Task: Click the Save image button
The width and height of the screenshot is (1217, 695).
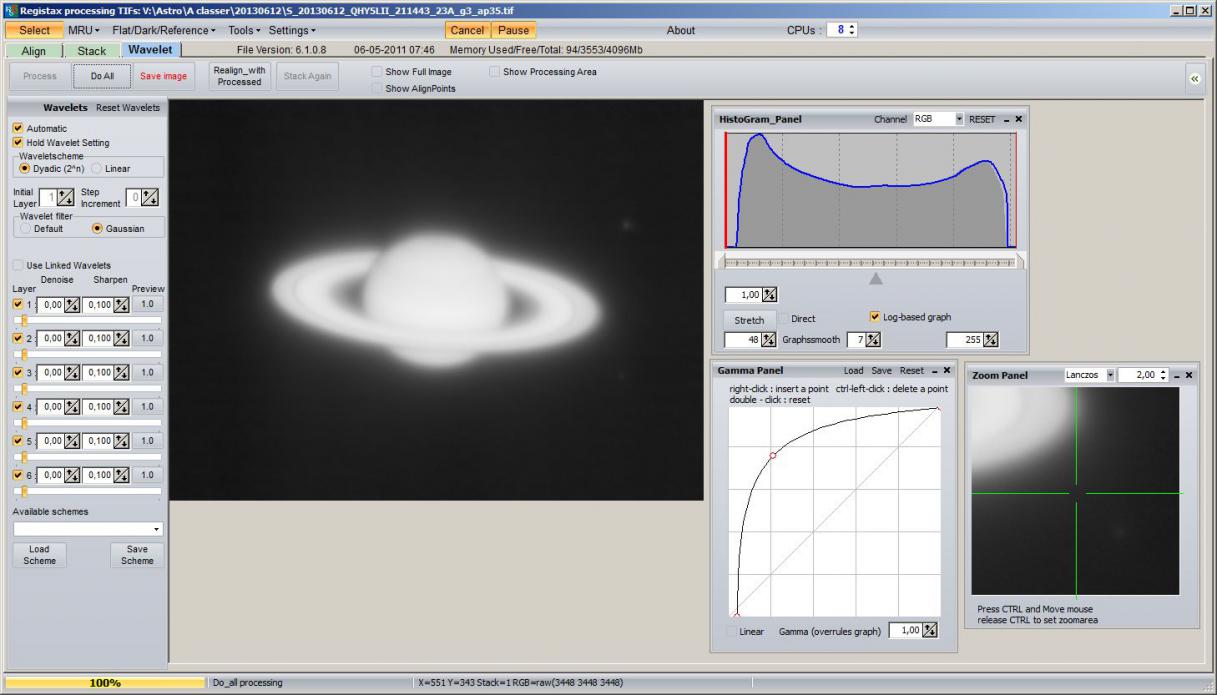Action: [163, 76]
